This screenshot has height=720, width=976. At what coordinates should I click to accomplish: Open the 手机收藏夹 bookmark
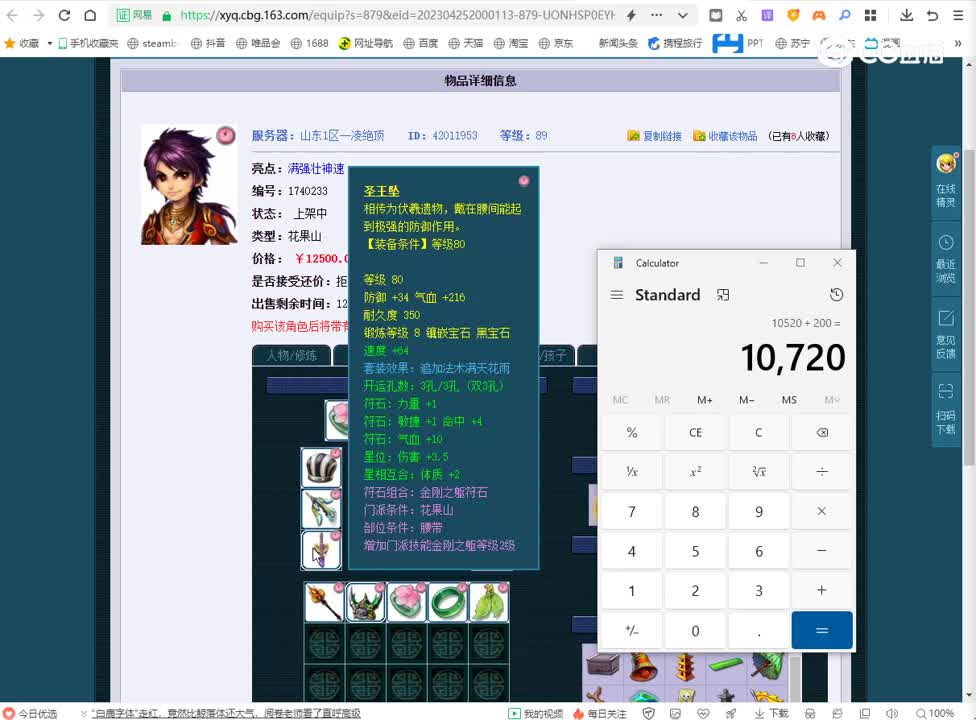point(88,43)
